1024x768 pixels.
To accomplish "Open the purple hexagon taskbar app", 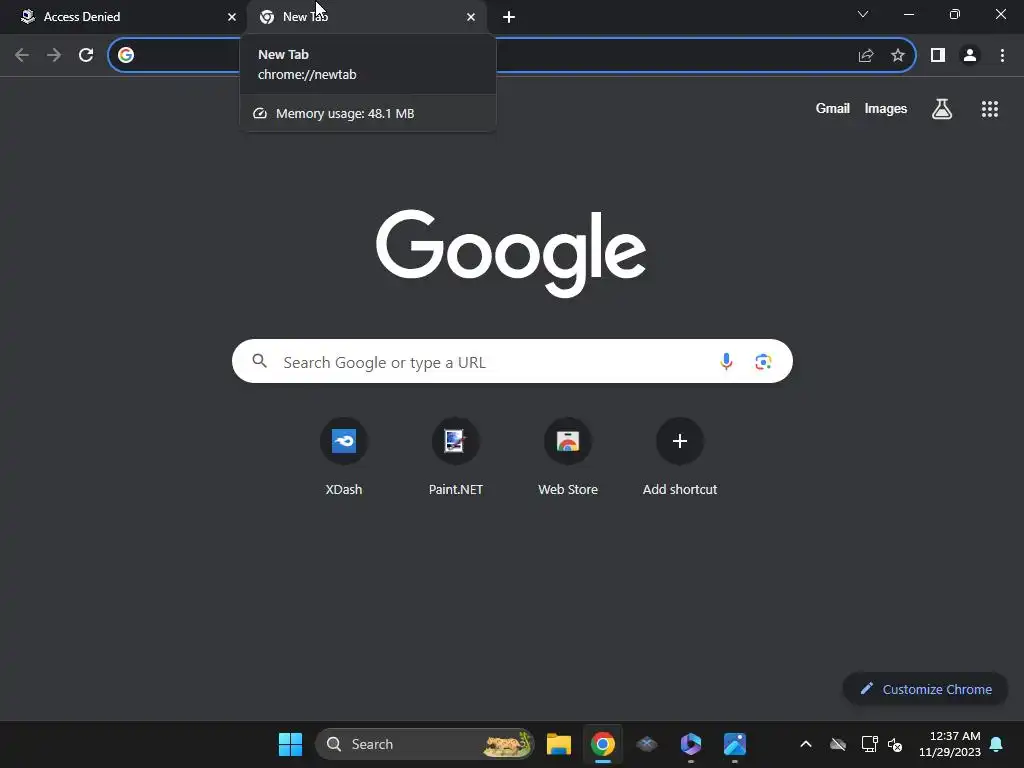I will point(690,744).
